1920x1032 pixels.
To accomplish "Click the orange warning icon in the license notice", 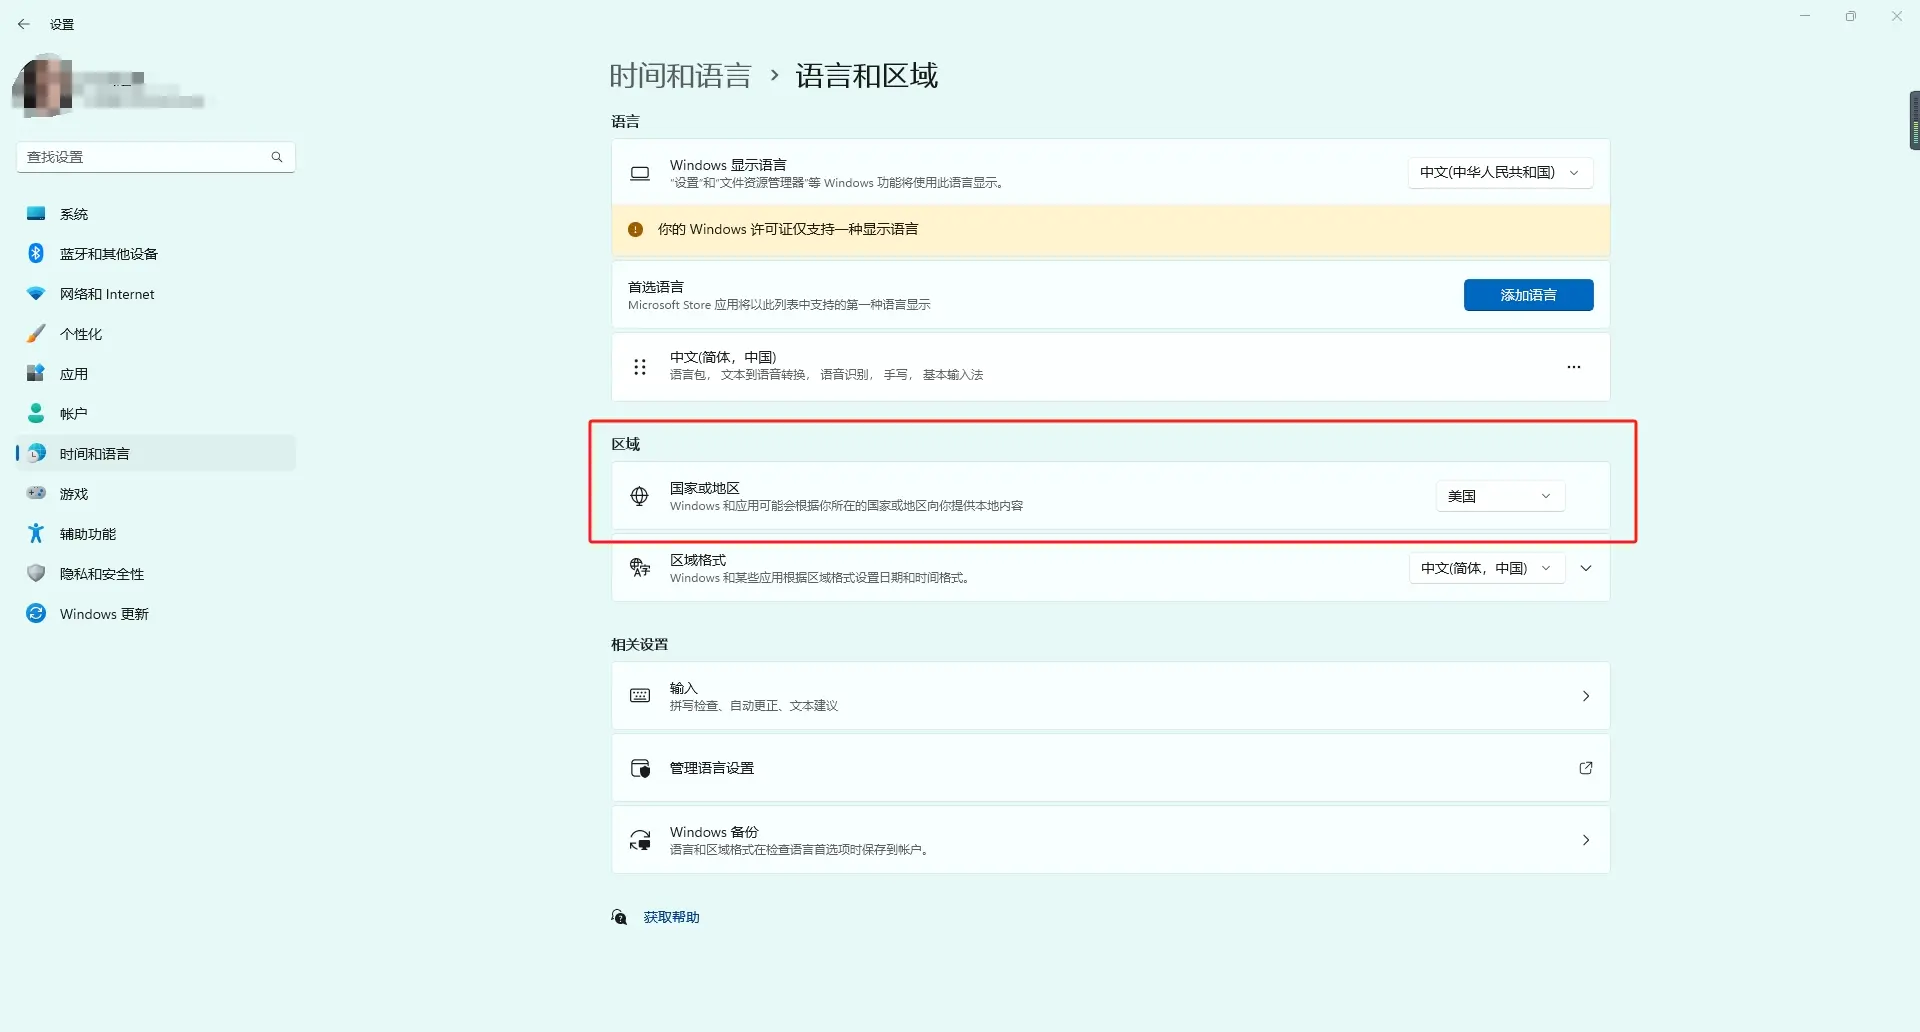I will tap(635, 229).
